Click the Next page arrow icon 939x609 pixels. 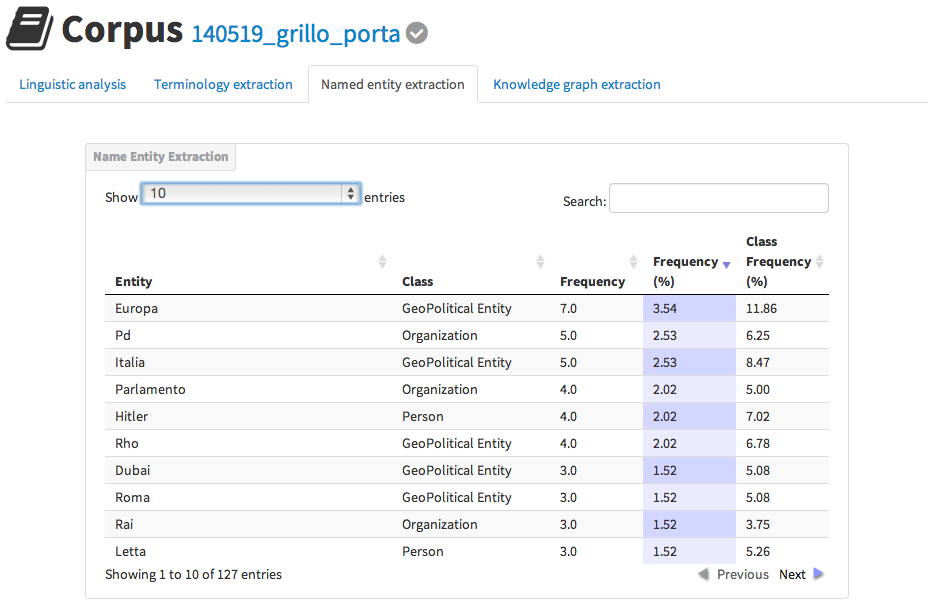pyautogui.click(x=819, y=574)
